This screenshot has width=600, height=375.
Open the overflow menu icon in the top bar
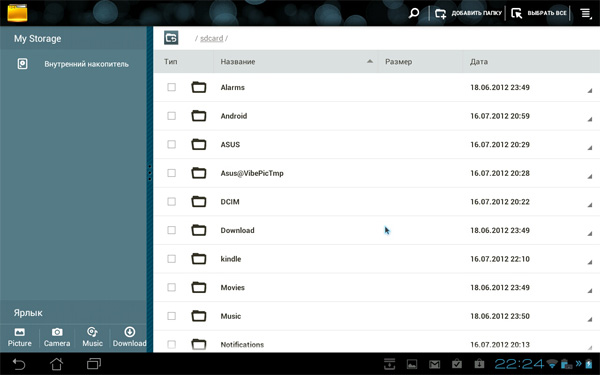pyautogui.click(x=586, y=13)
